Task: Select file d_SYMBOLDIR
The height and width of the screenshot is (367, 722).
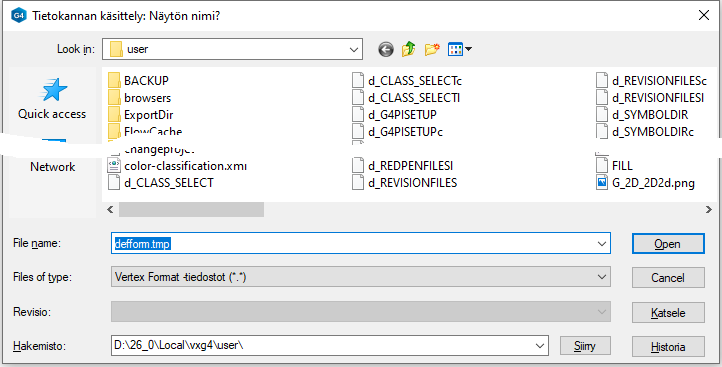Action: (642, 115)
